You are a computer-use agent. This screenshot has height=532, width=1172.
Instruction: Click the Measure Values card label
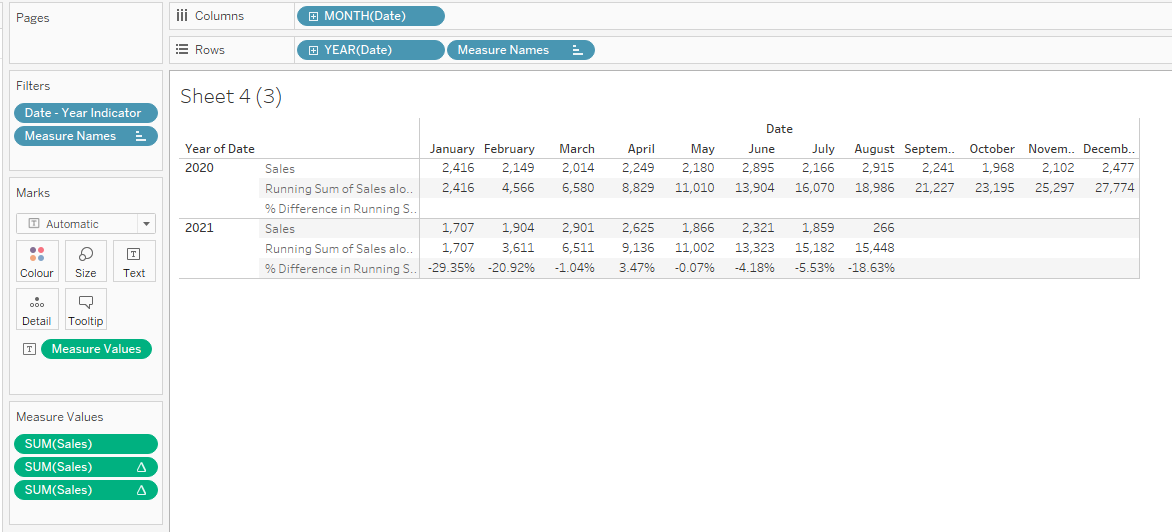coord(60,417)
